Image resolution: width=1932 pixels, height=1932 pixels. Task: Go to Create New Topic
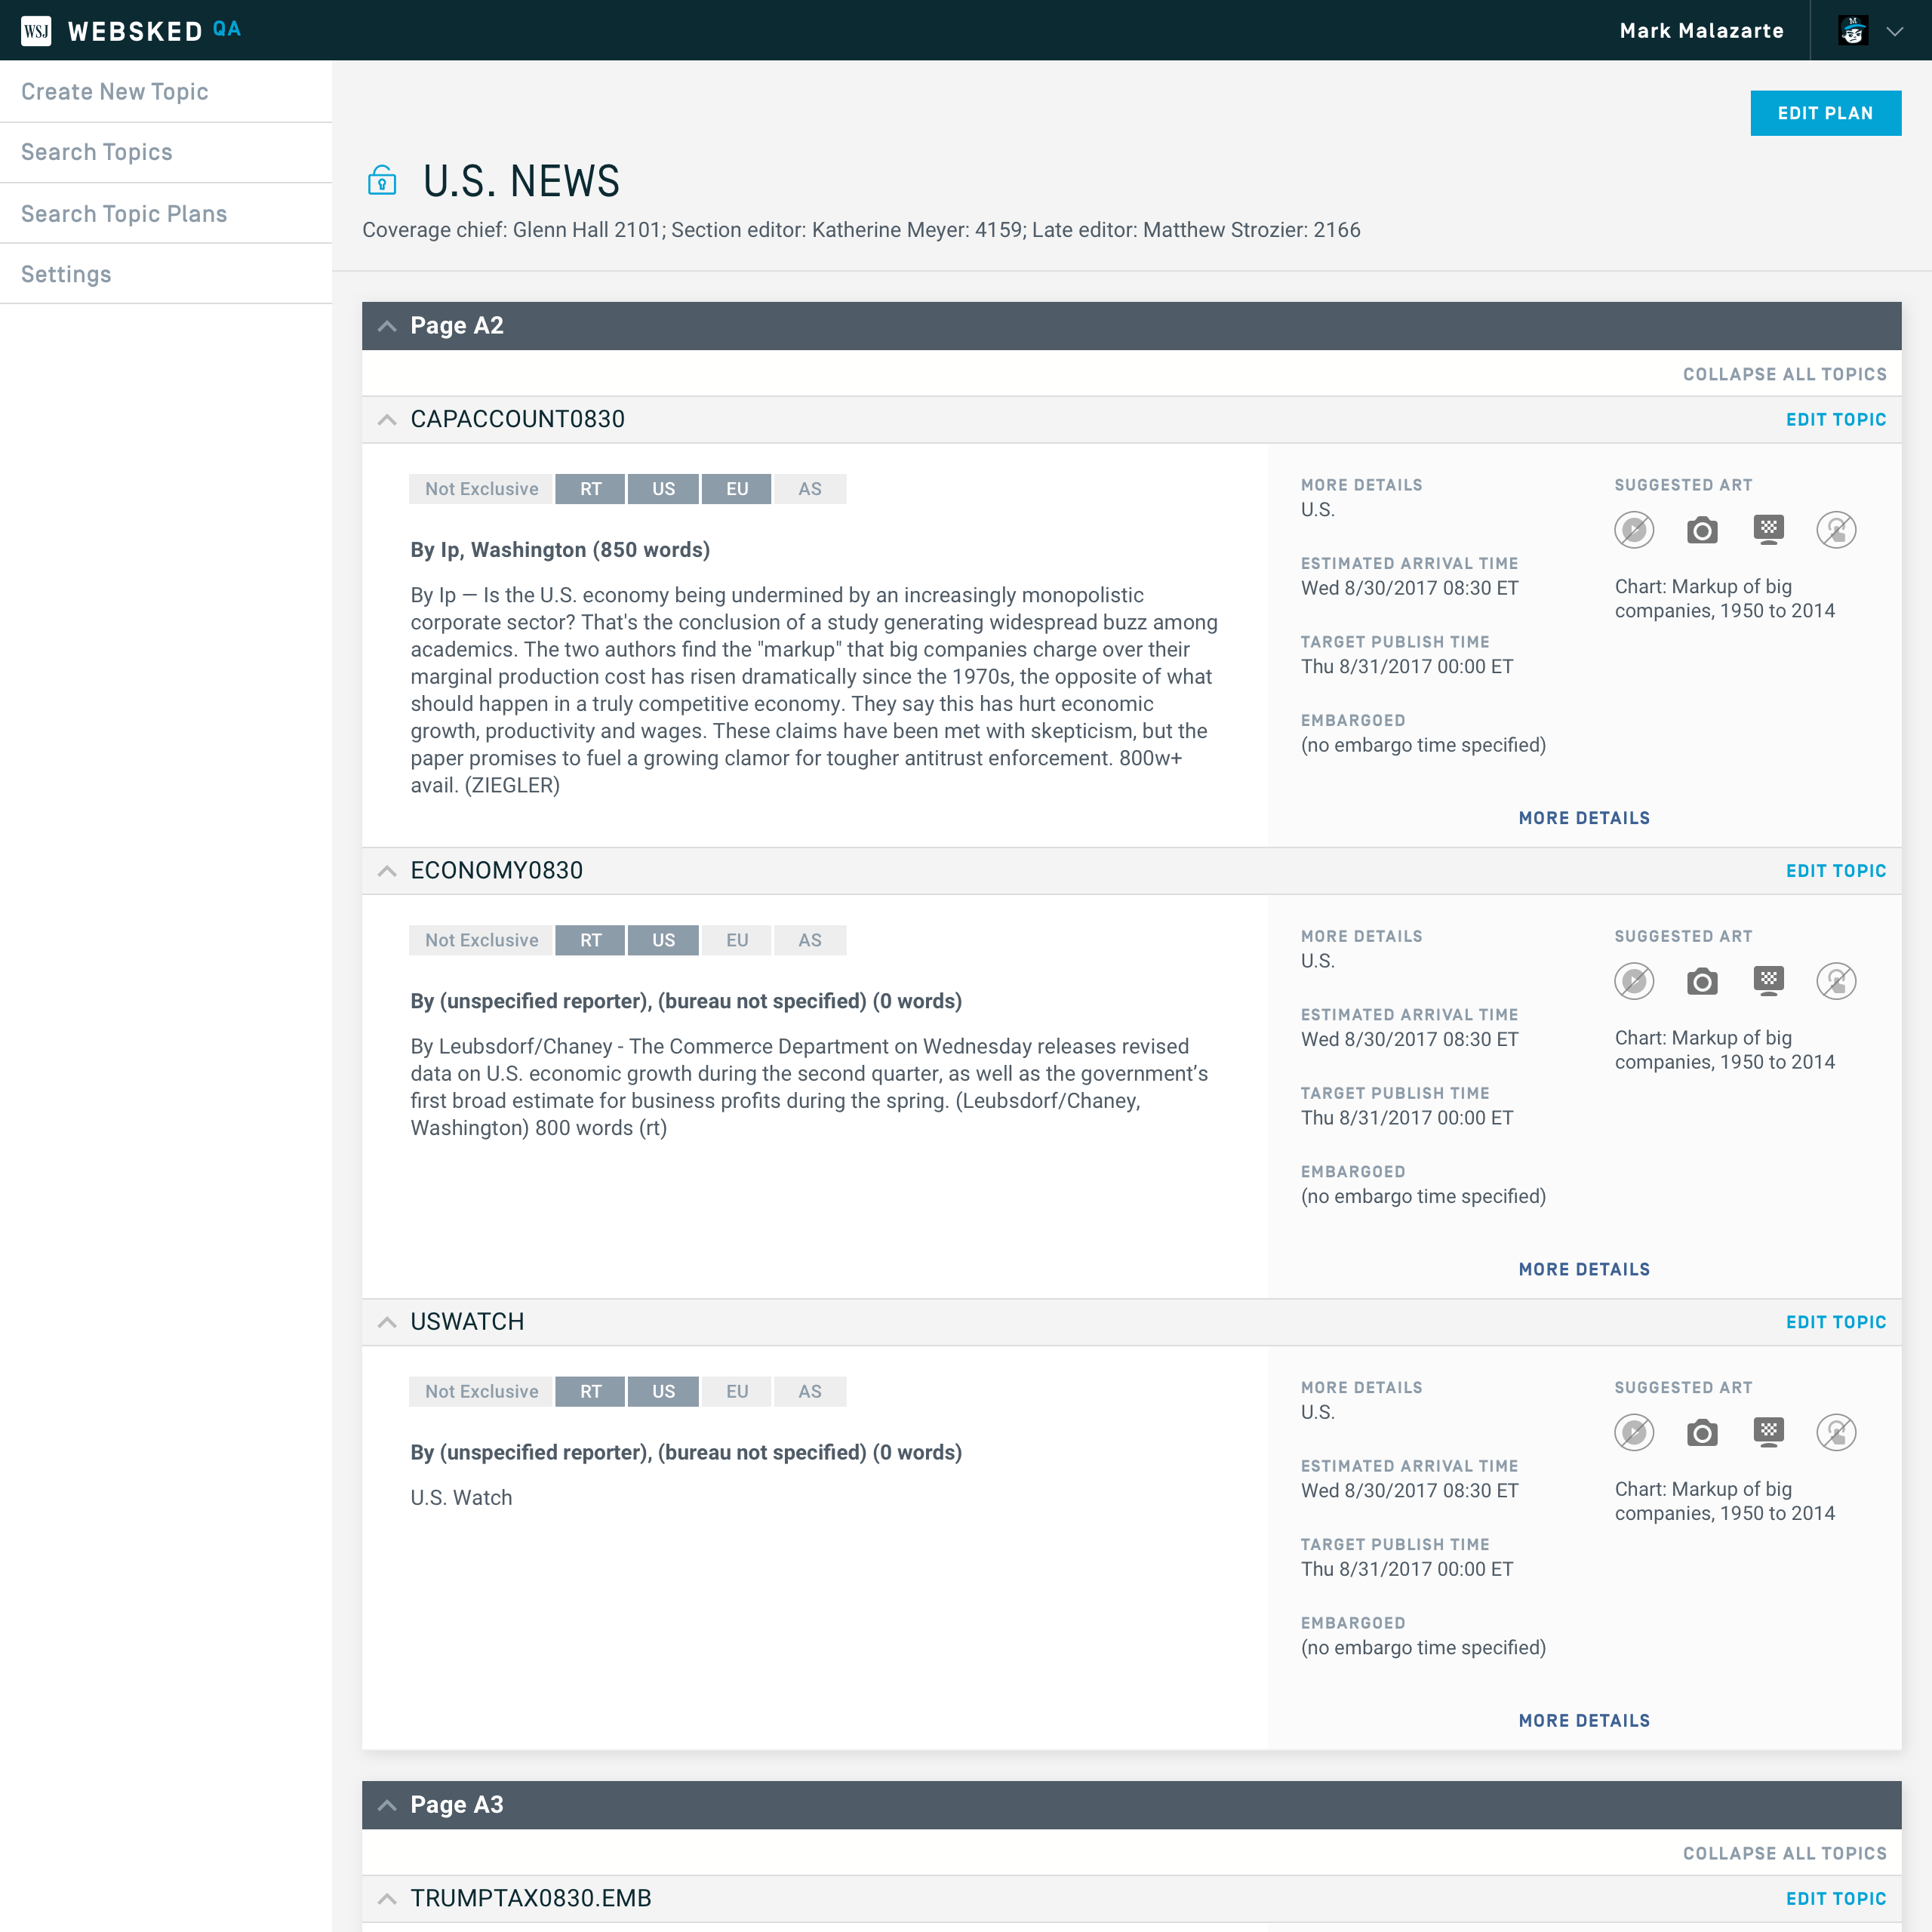[x=115, y=92]
